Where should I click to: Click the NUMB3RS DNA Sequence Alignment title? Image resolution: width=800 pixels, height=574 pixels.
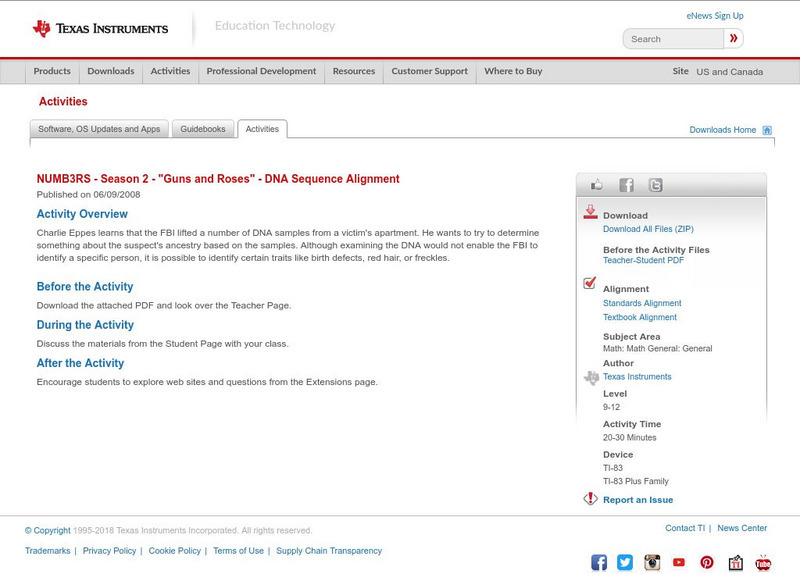218,179
